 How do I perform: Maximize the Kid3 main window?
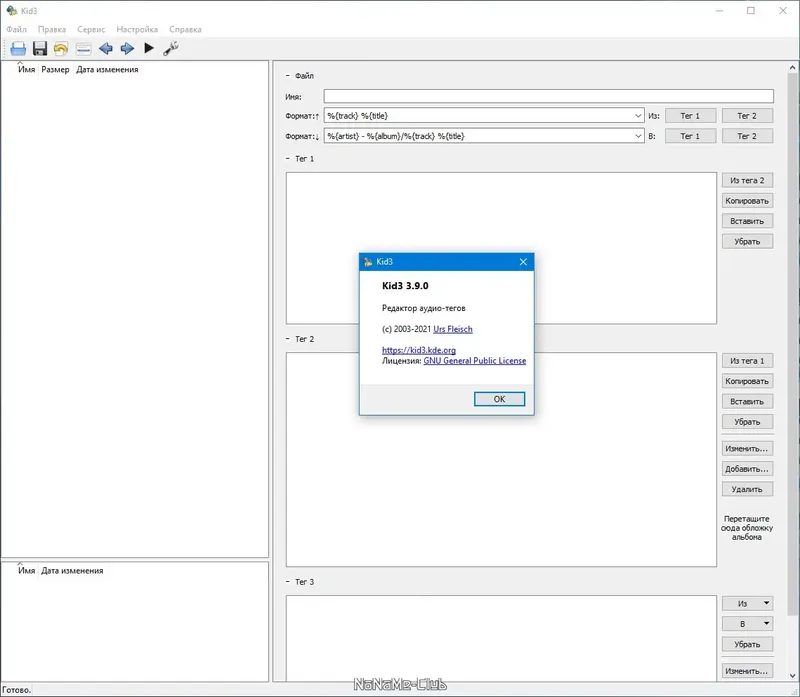click(751, 11)
